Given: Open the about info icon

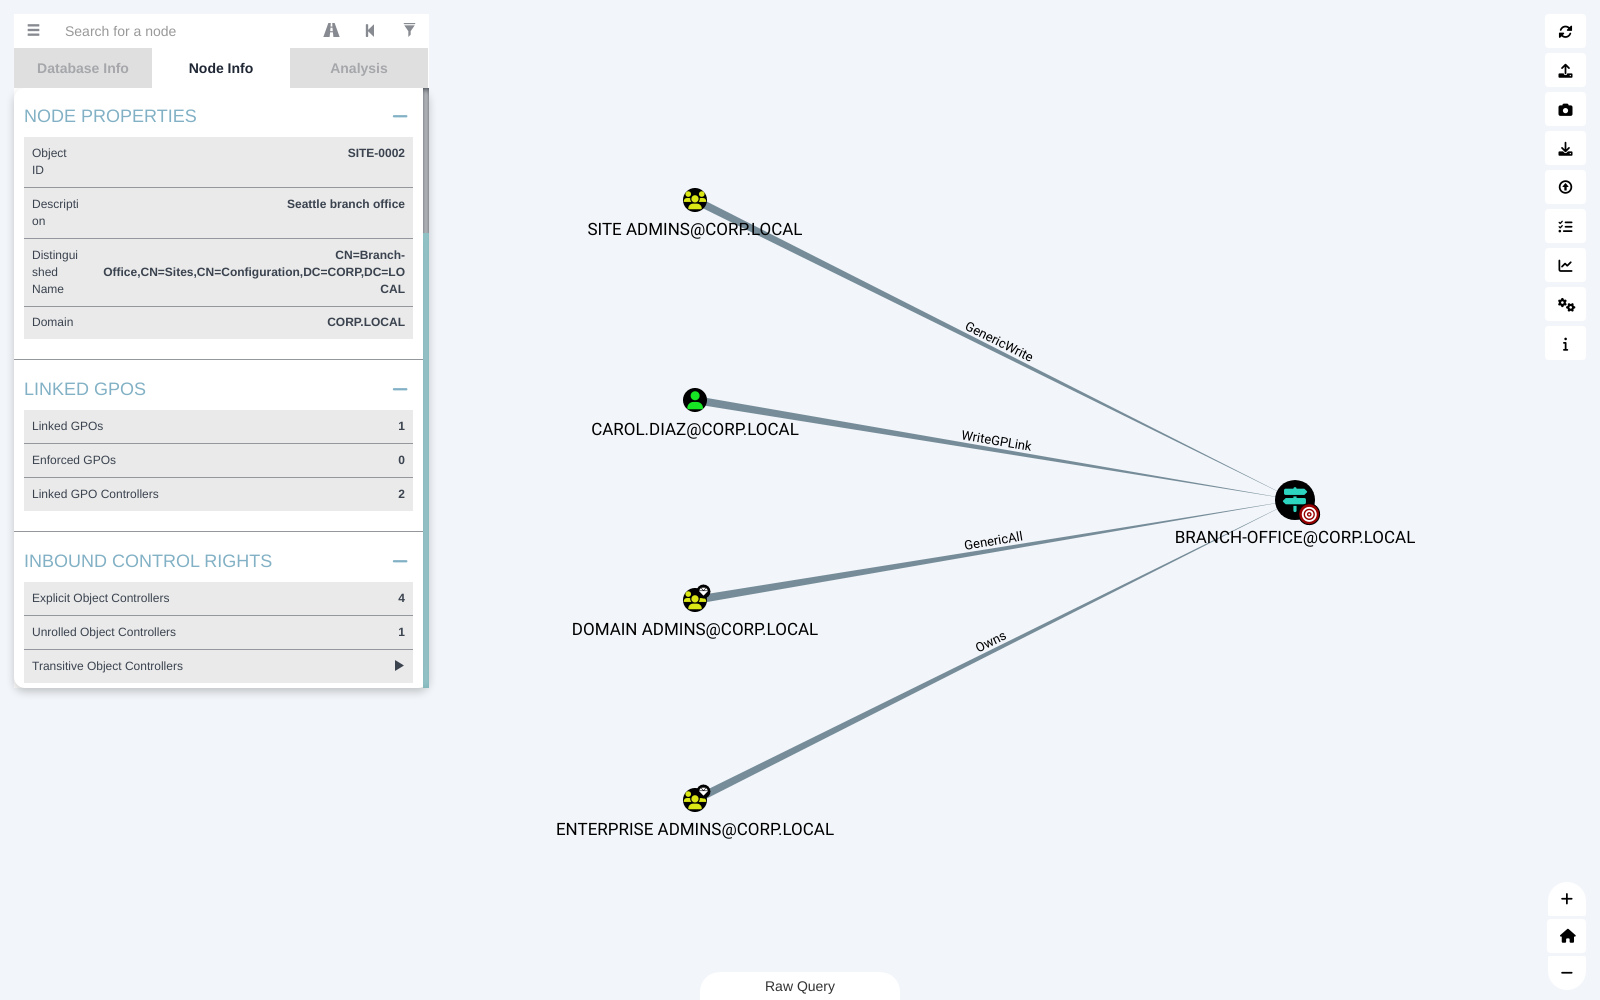Looking at the screenshot, I should coord(1565,344).
